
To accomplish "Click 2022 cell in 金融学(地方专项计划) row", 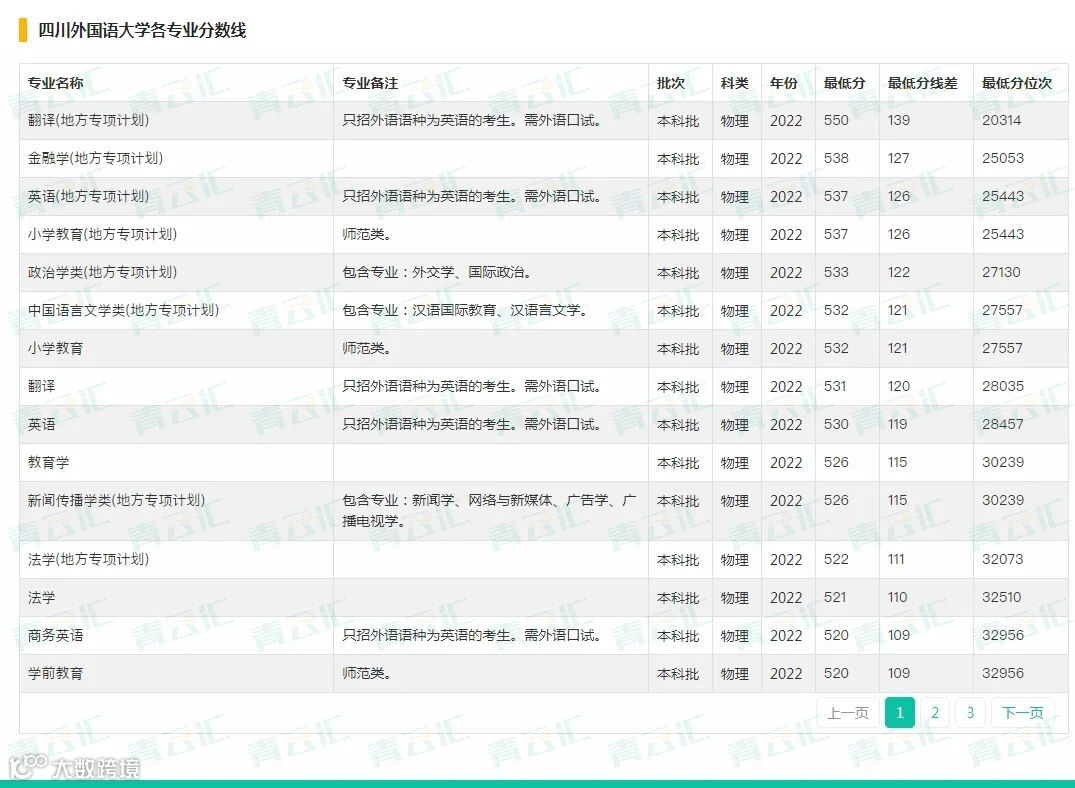I will point(786,159).
